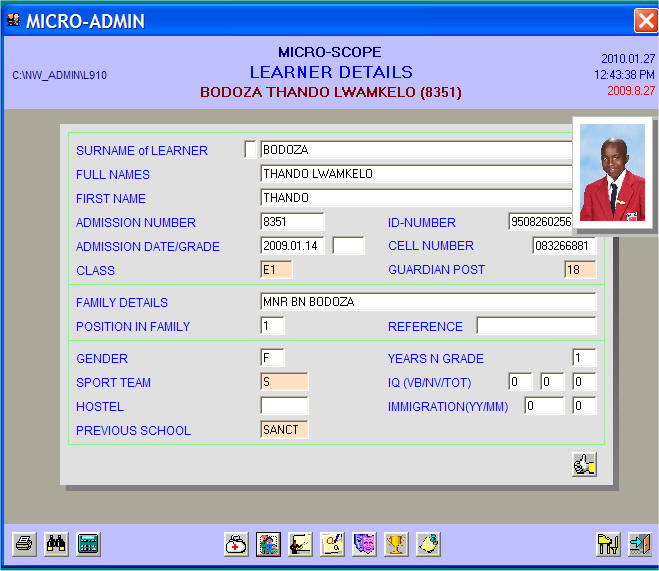Click the teacher at blackboard icon
This screenshot has width=659, height=571.
[300, 544]
